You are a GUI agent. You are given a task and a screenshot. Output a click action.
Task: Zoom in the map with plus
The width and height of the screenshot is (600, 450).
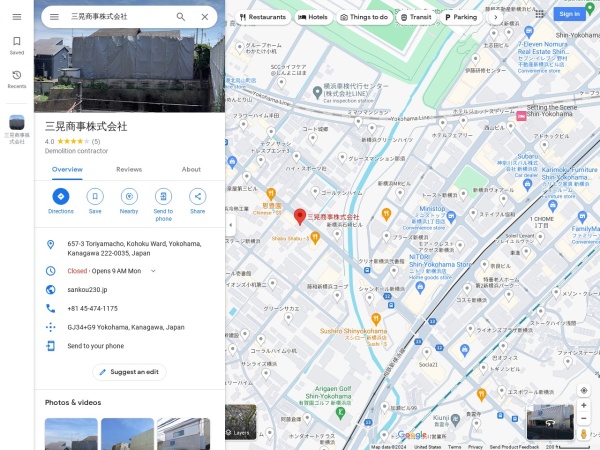tap(584, 405)
